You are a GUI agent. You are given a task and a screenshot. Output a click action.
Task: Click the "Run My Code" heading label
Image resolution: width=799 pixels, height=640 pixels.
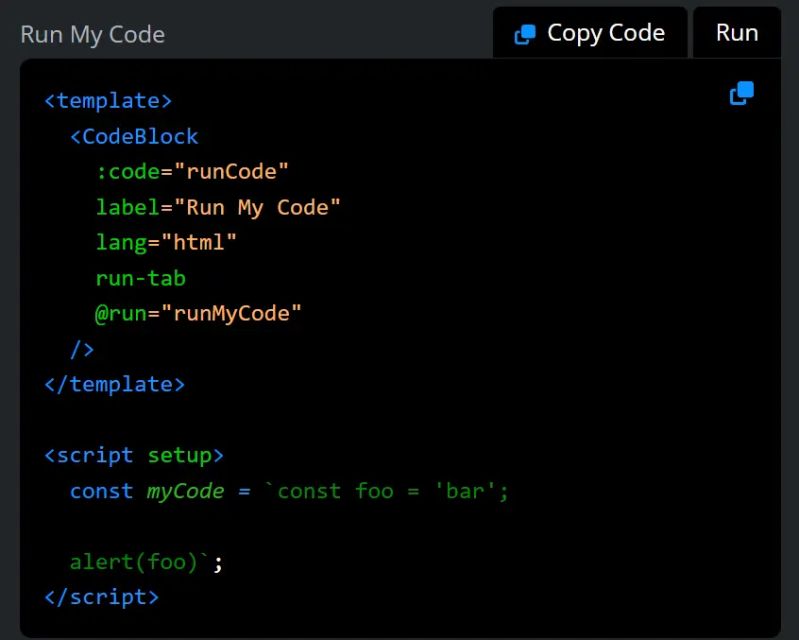click(93, 35)
